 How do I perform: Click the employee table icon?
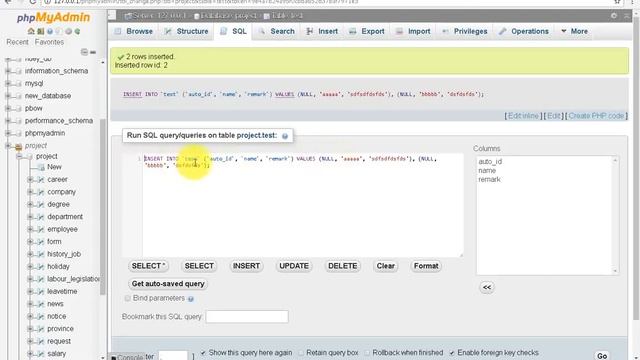pyautogui.click(x=41, y=229)
